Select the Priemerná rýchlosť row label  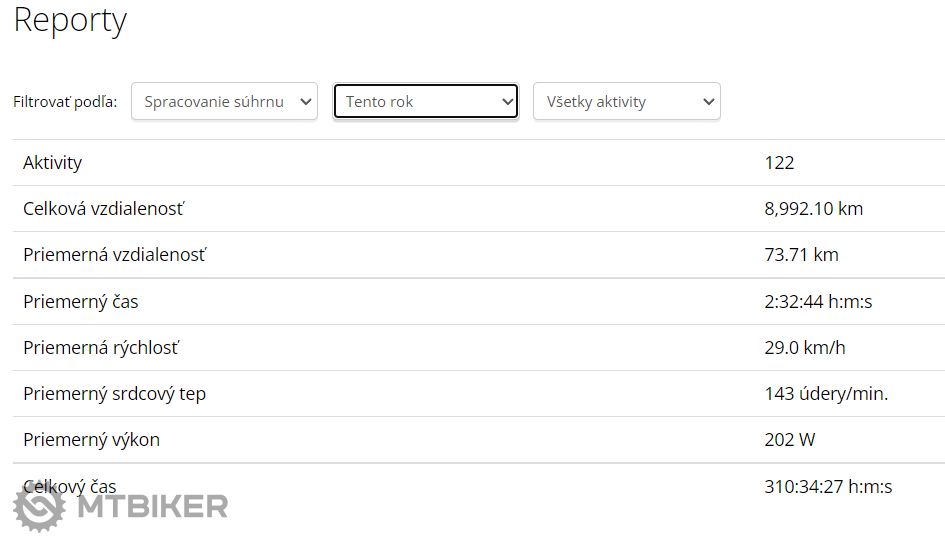101,348
